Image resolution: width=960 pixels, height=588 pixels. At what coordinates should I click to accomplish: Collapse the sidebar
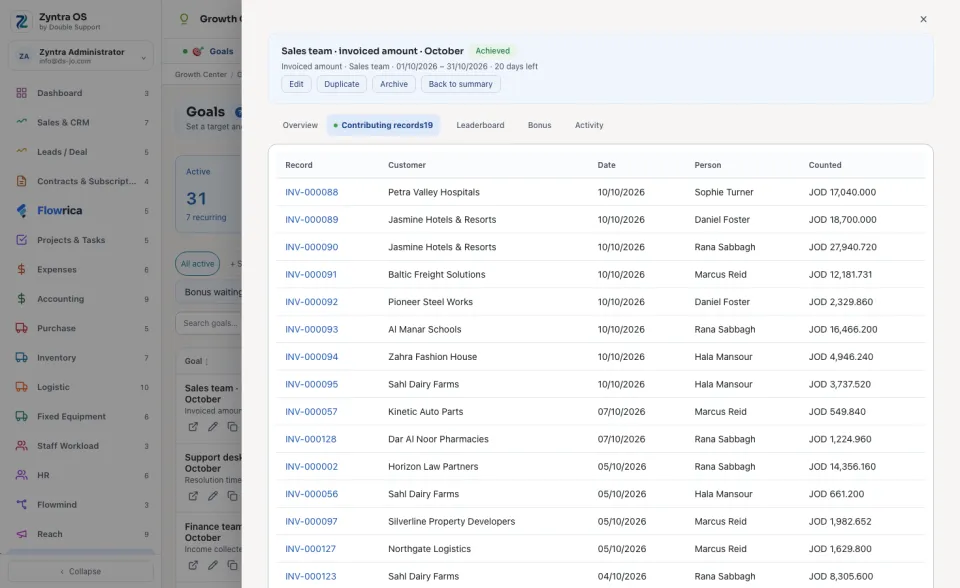[x=80, y=571]
